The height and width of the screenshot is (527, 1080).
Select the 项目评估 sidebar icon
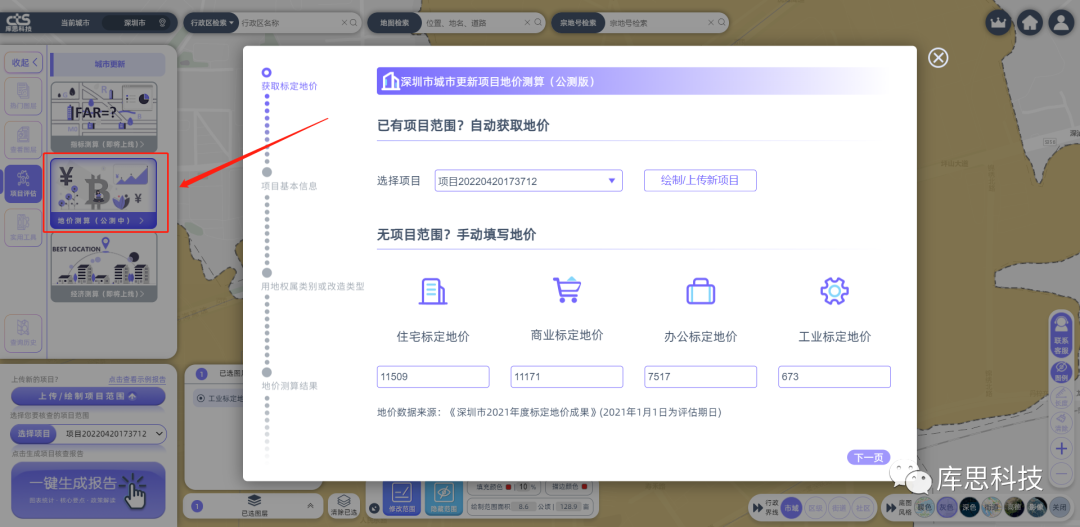point(23,183)
